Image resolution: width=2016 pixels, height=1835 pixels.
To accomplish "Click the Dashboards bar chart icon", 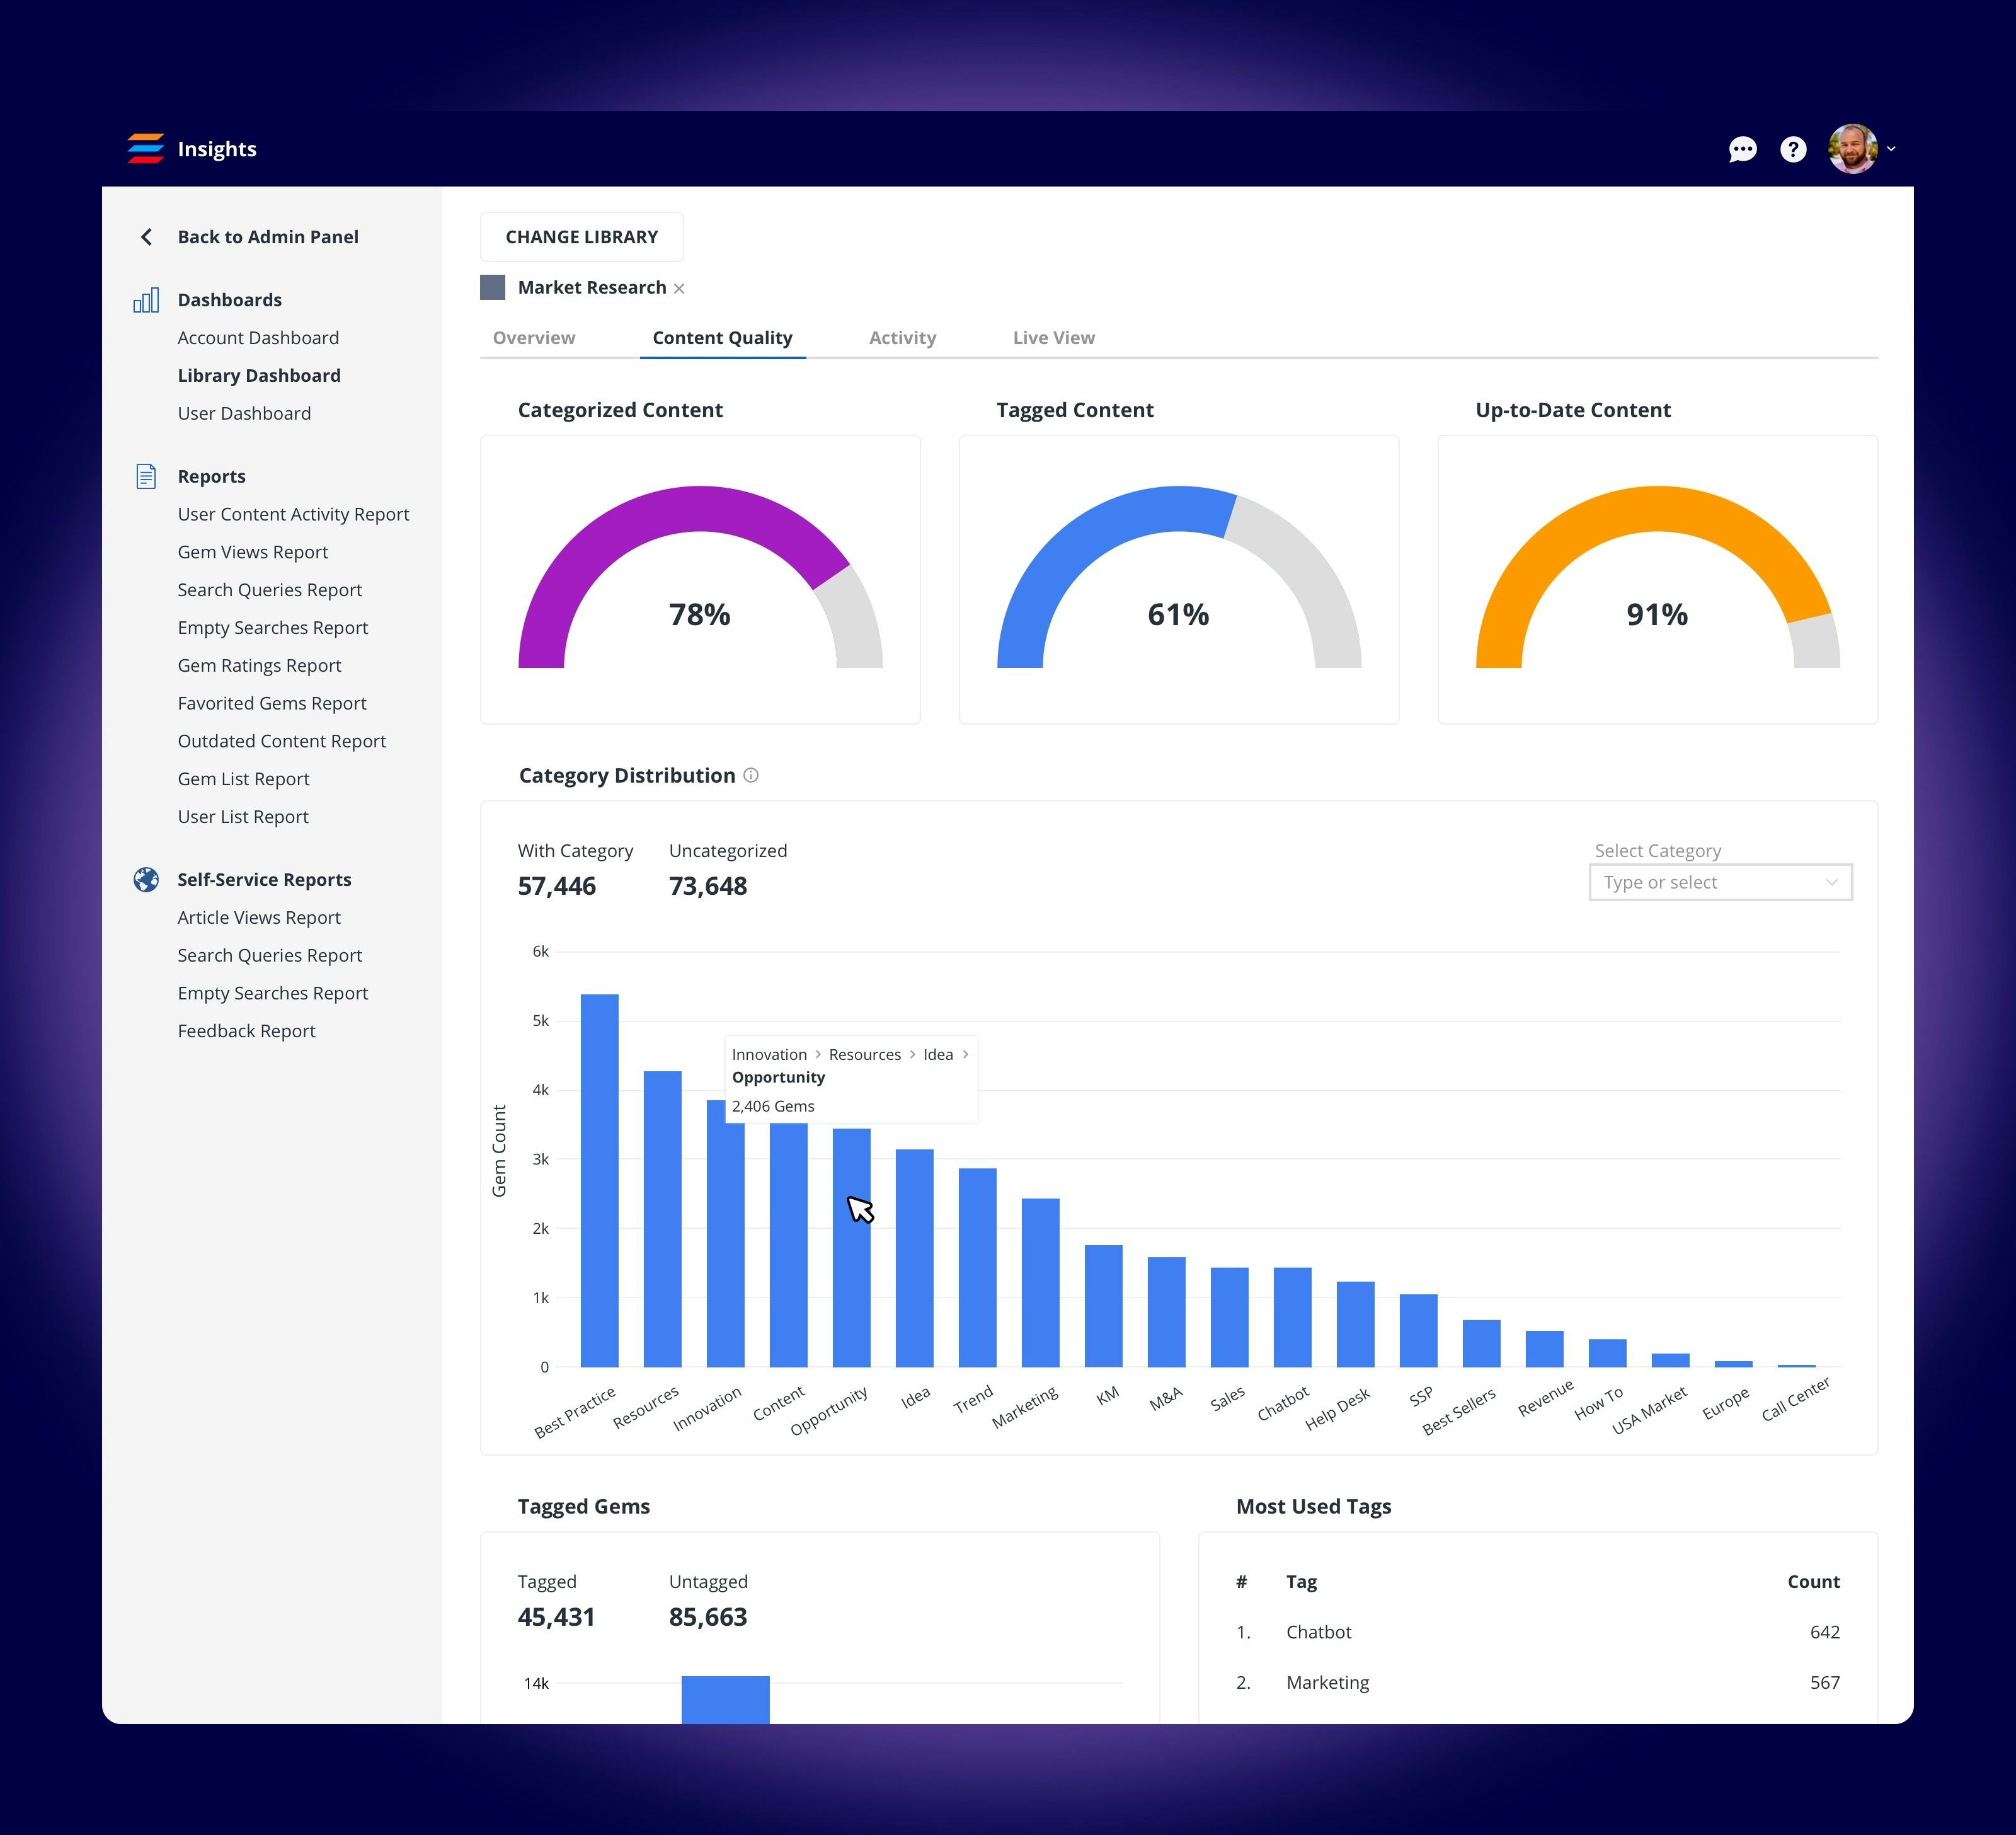I will pyautogui.click(x=146, y=300).
